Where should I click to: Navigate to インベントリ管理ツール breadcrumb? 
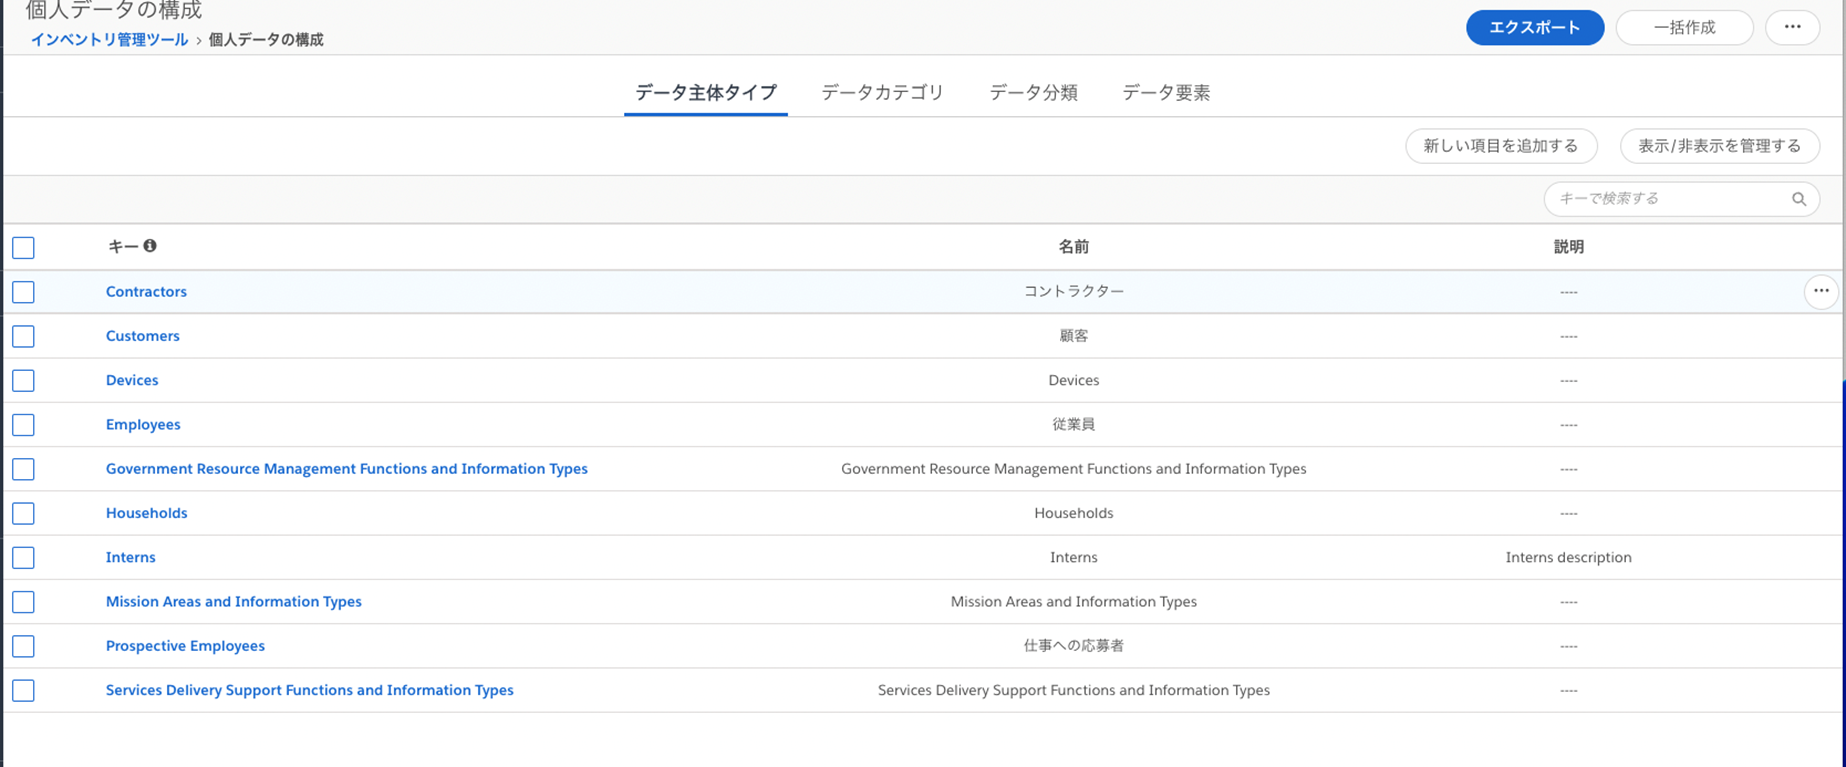click(x=109, y=40)
